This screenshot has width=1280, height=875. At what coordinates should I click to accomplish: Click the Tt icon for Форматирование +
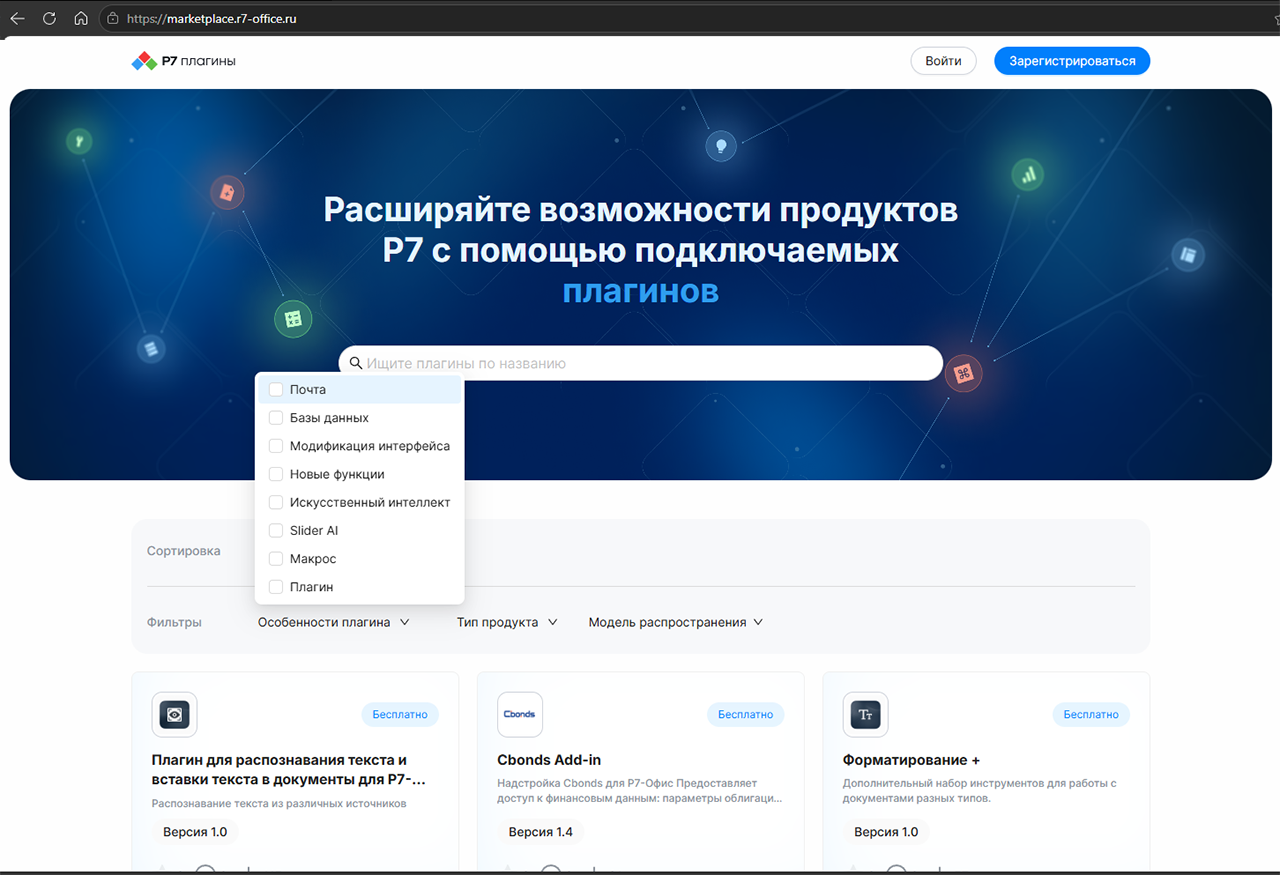[865, 714]
